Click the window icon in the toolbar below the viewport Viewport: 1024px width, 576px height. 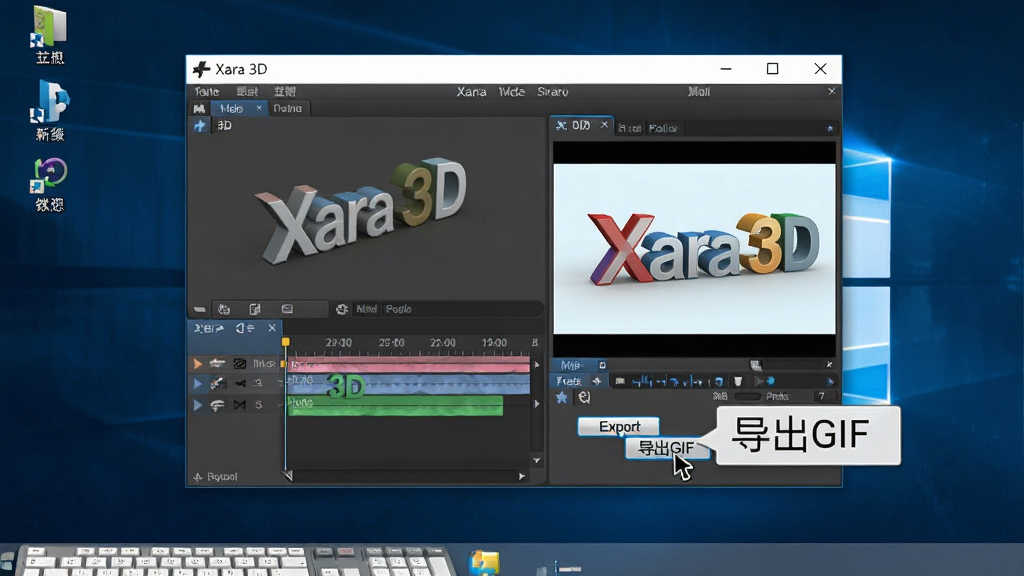[x=287, y=309]
